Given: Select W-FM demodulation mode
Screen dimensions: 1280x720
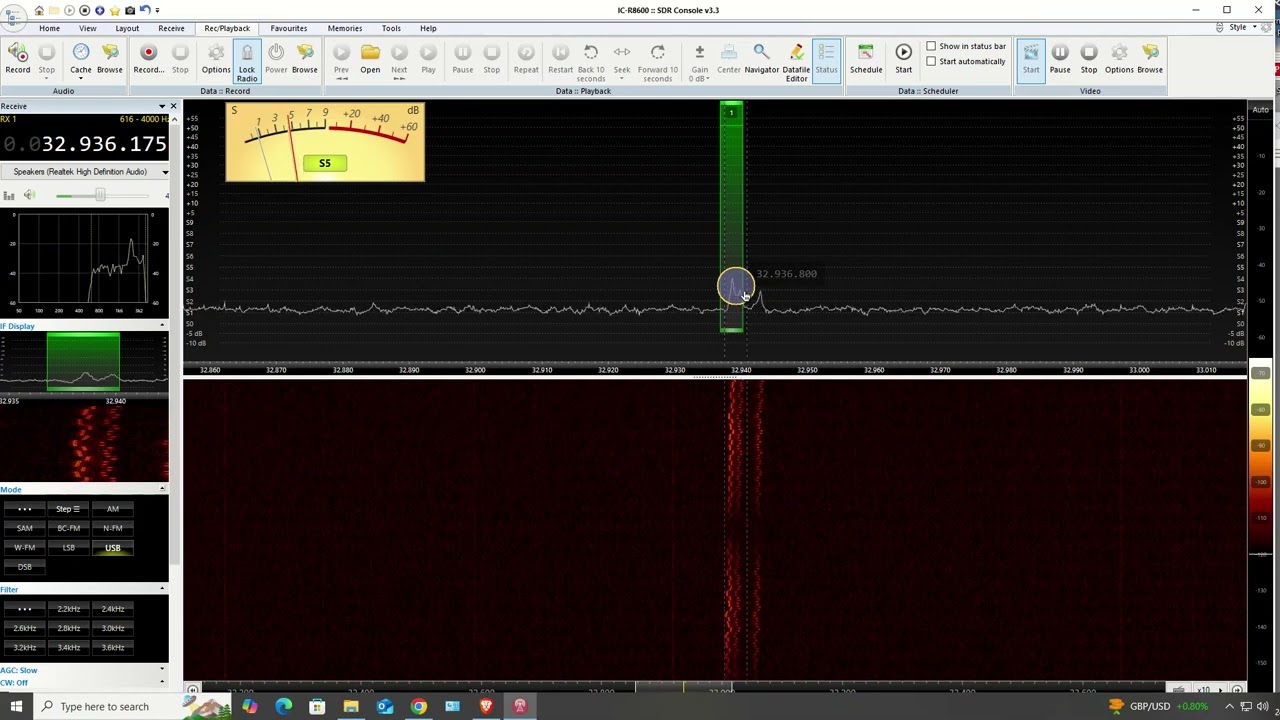Looking at the screenshot, I should (x=25, y=548).
